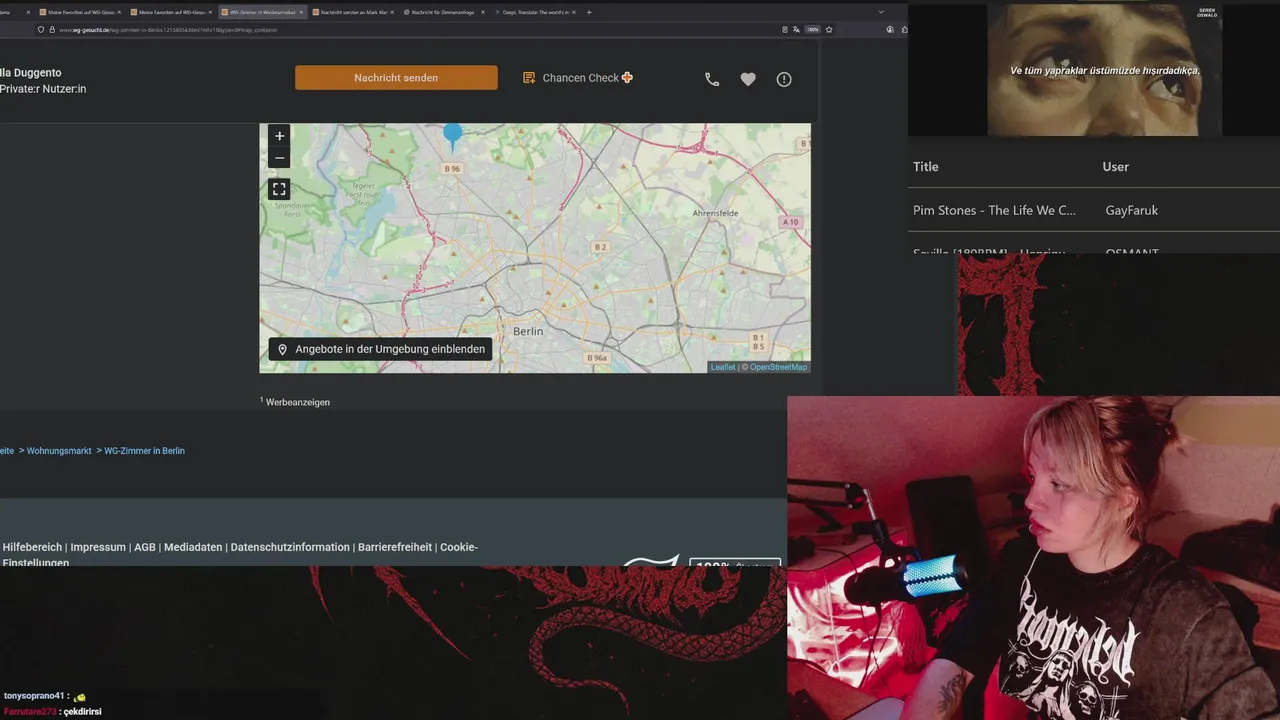Click tonysoprano41 chat username

33,696
